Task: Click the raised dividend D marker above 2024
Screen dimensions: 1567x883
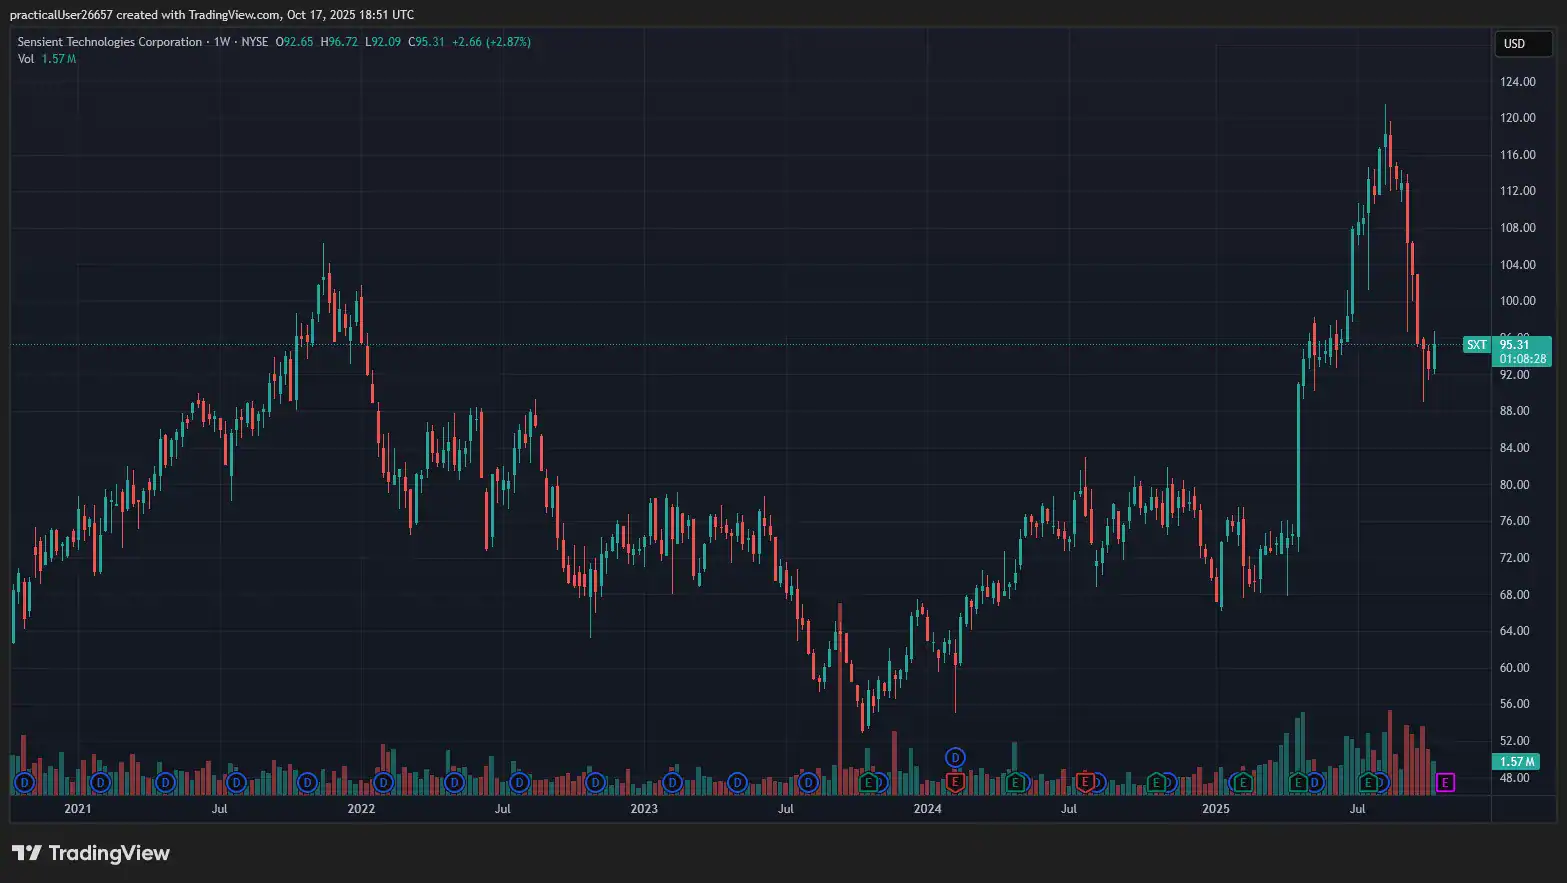Action: (955, 758)
